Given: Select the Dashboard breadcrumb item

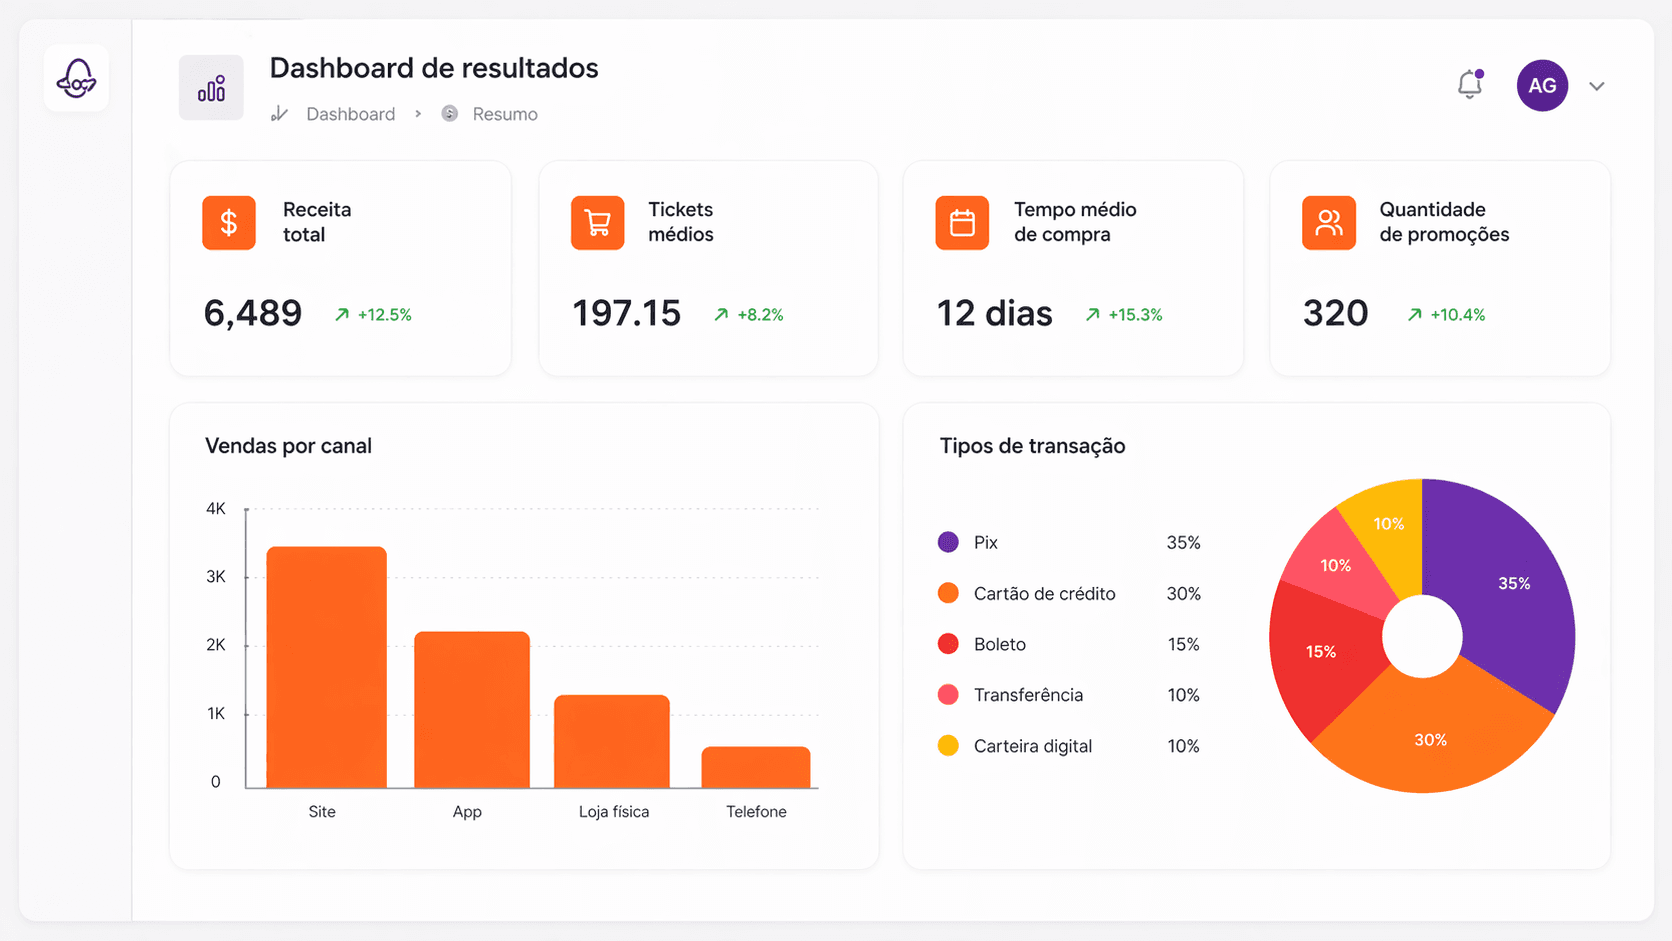Looking at the screenshot, I should [350, 113].
